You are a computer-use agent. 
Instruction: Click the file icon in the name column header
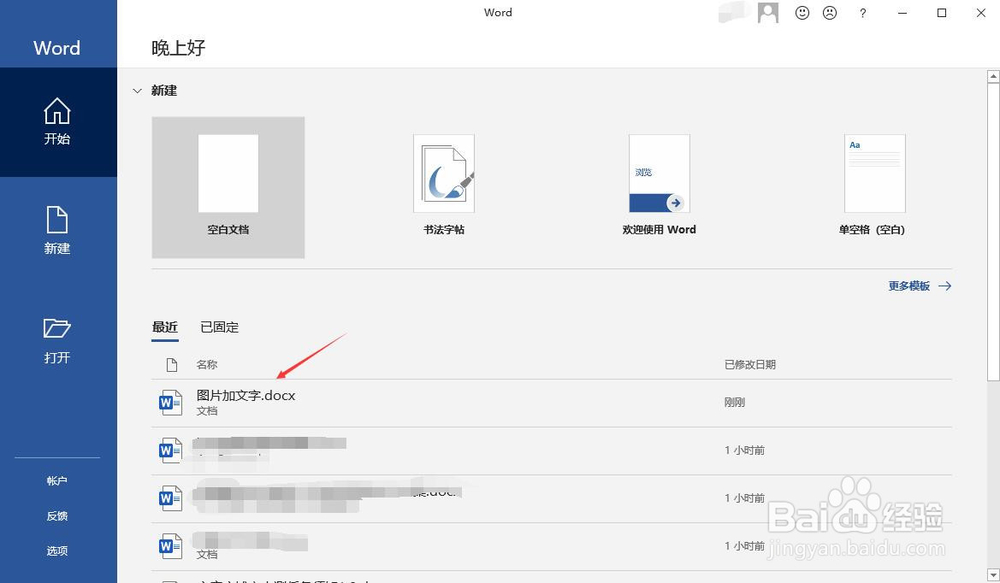tap(172, 365)
